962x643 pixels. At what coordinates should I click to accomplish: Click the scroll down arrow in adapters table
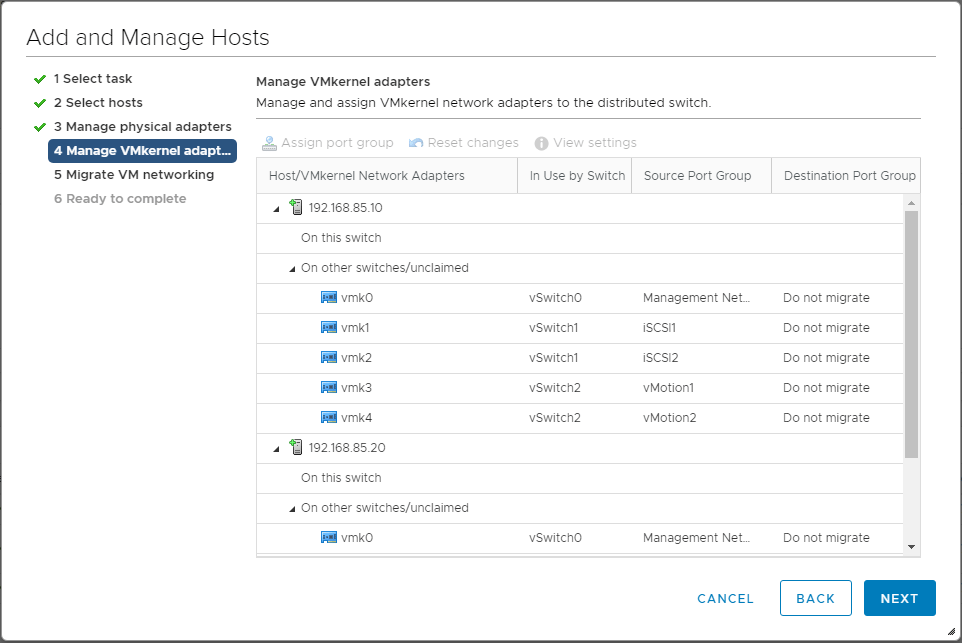click(x=911, y=547)
